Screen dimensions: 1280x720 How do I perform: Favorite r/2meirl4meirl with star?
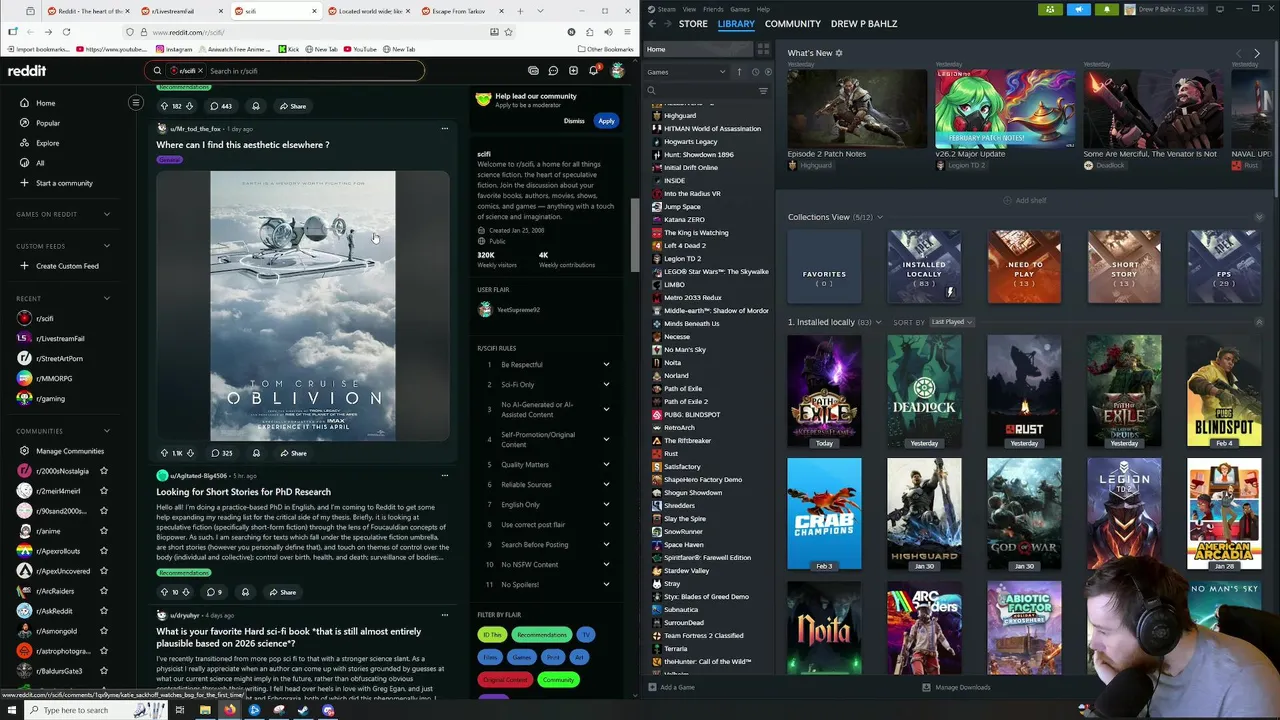tap(103, 491)
